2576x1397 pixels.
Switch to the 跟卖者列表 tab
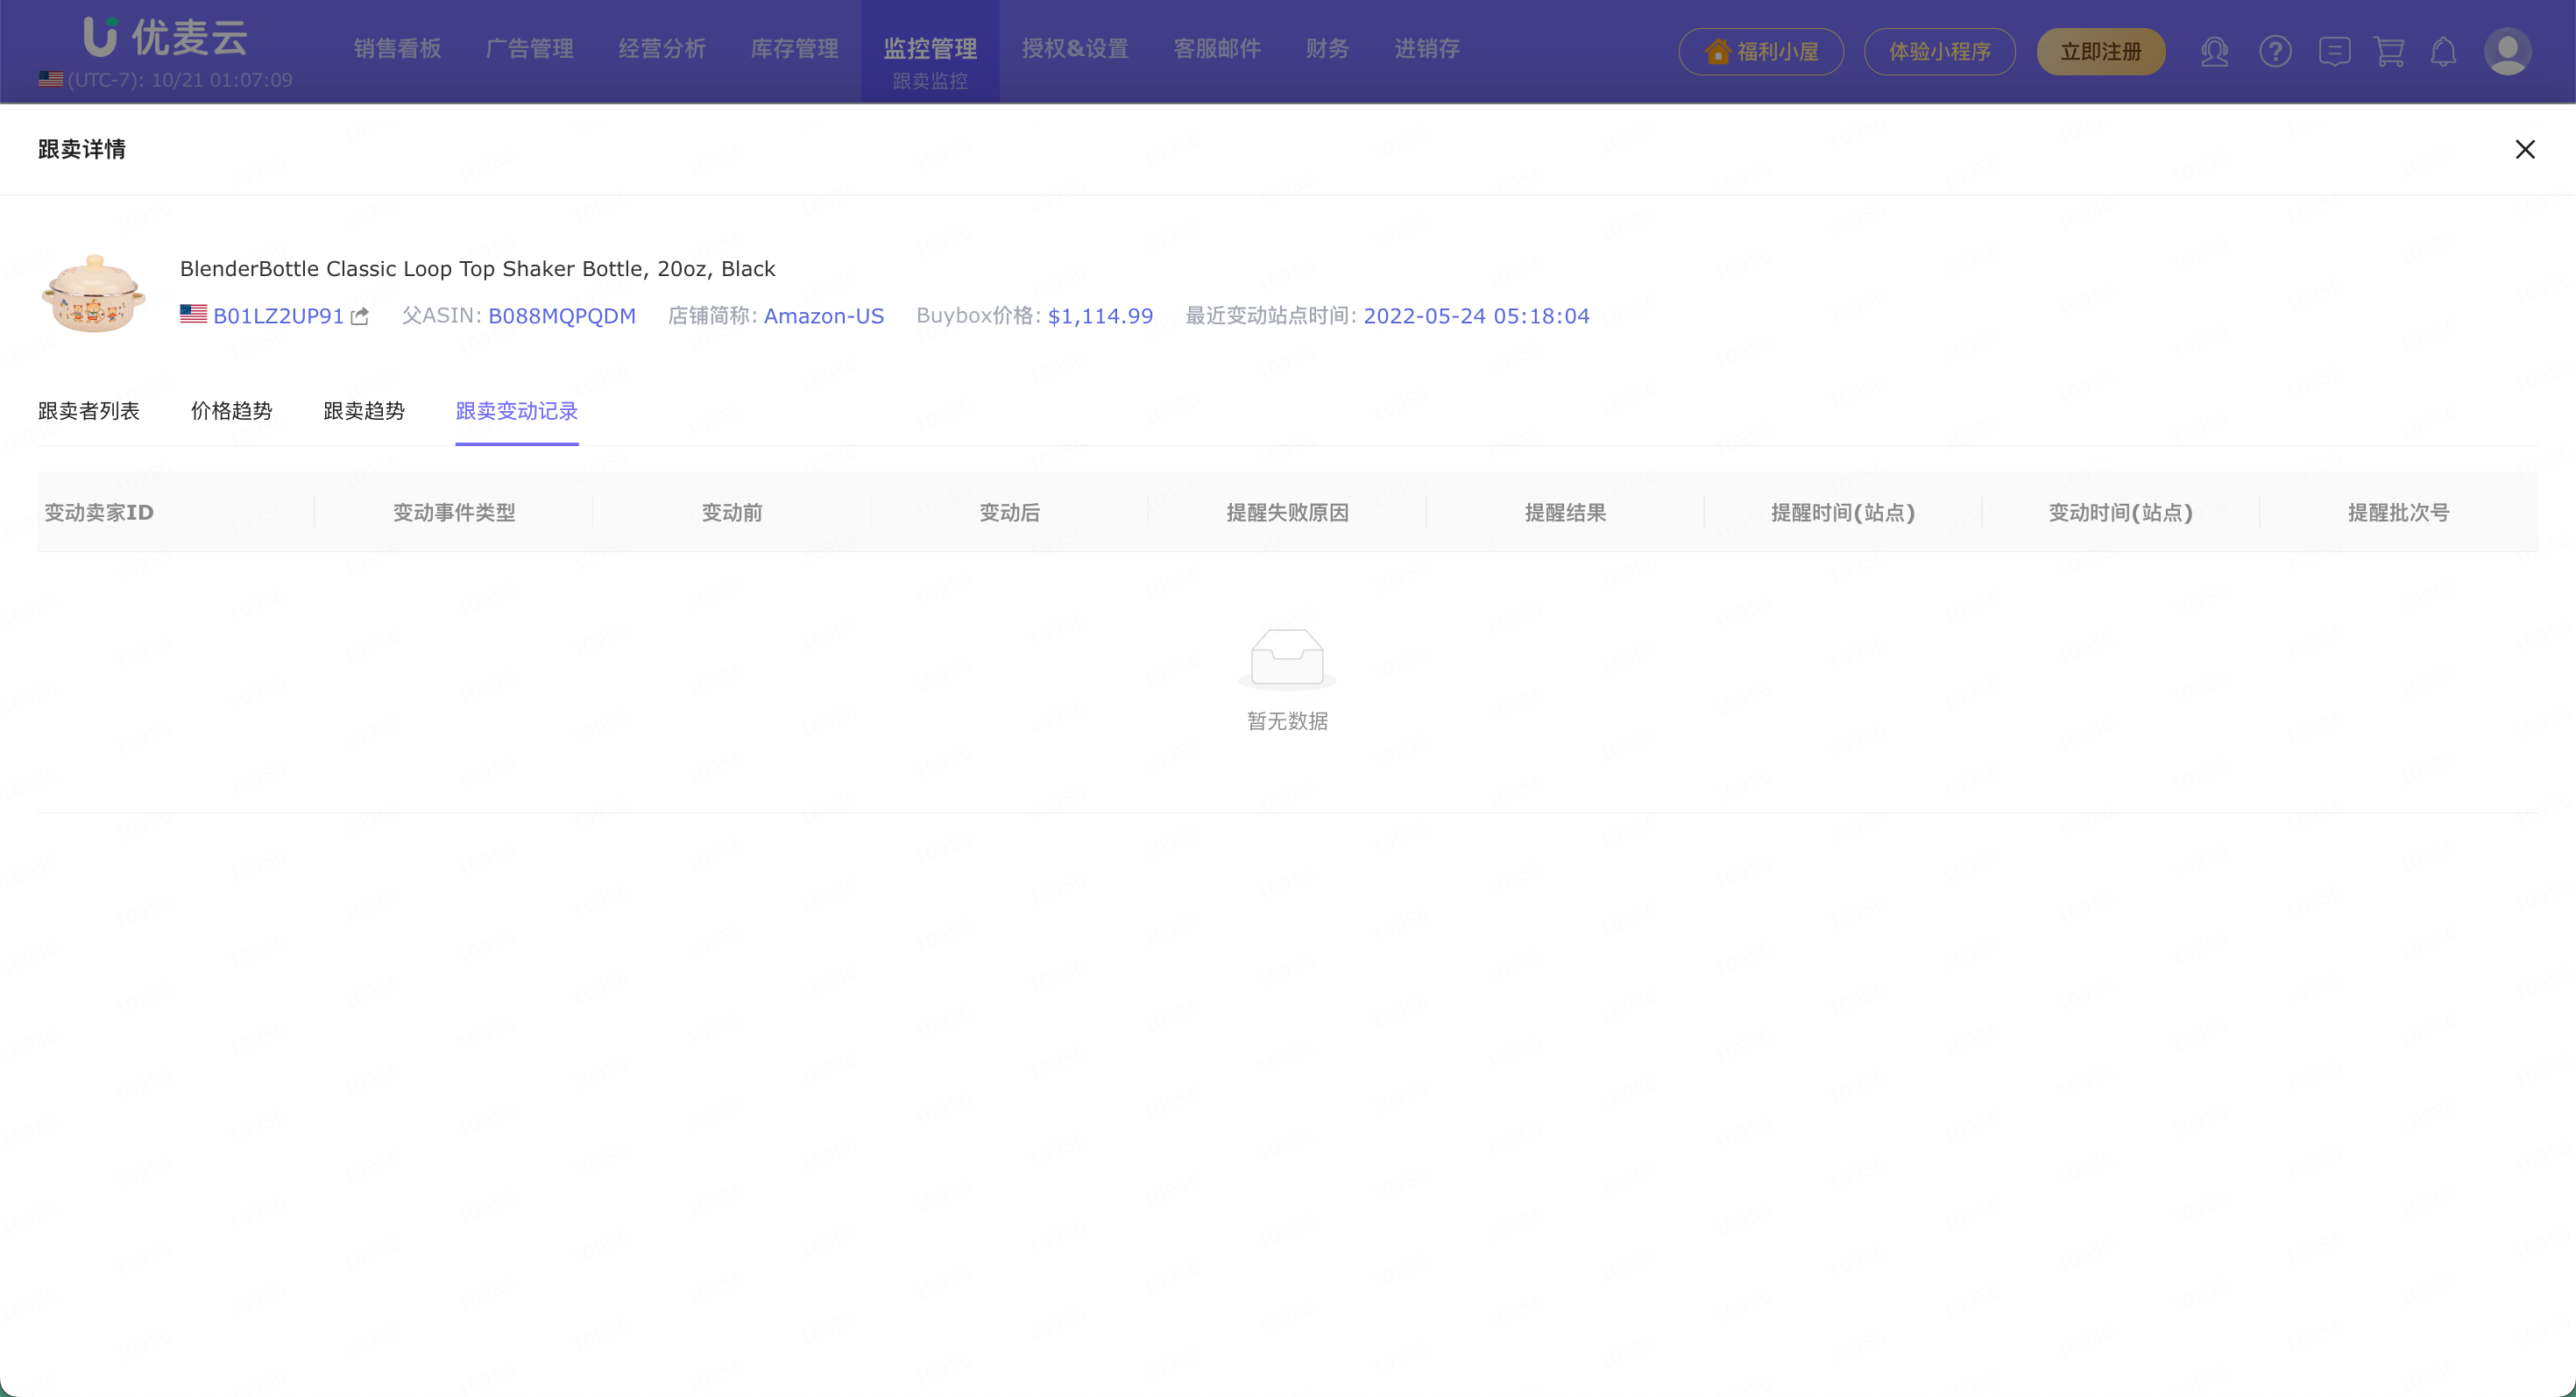(x=89, y=411)
